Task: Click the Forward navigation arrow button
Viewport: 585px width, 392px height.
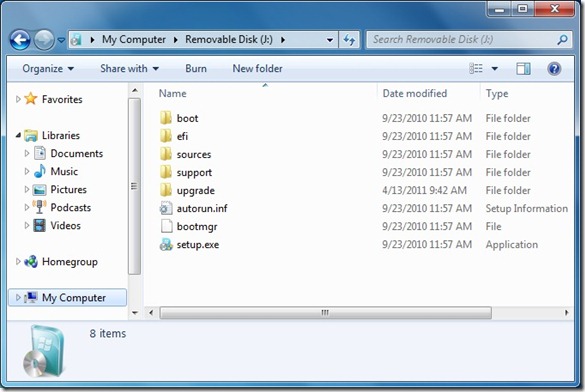Action: click(x=44, y=40)
